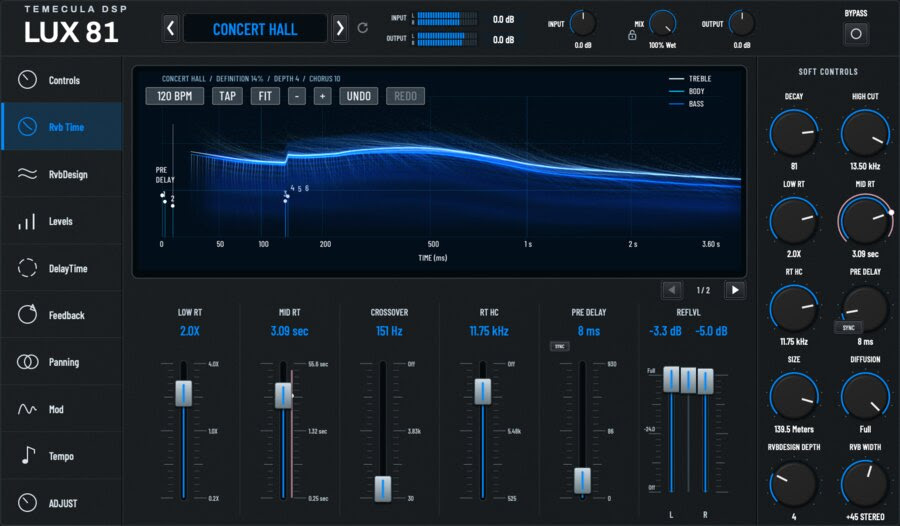Click the 120 BPM tempo button
900x526 pixels.
[x=174, y=96]
